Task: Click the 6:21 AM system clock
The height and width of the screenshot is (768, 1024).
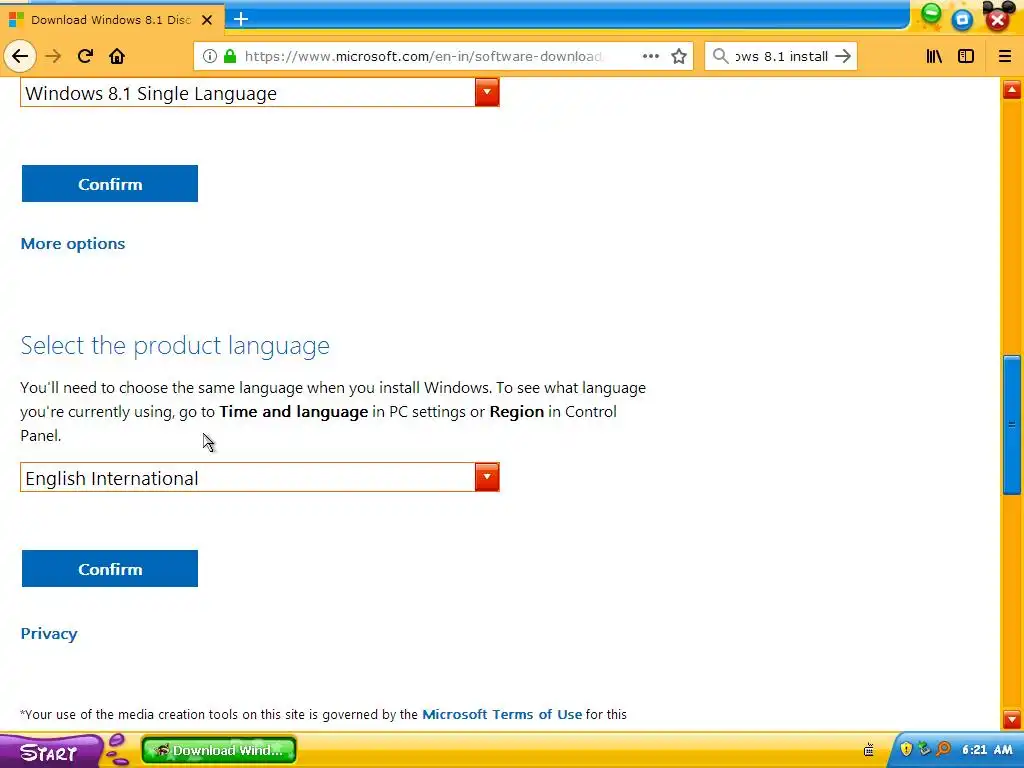Action: coord(987,750)
